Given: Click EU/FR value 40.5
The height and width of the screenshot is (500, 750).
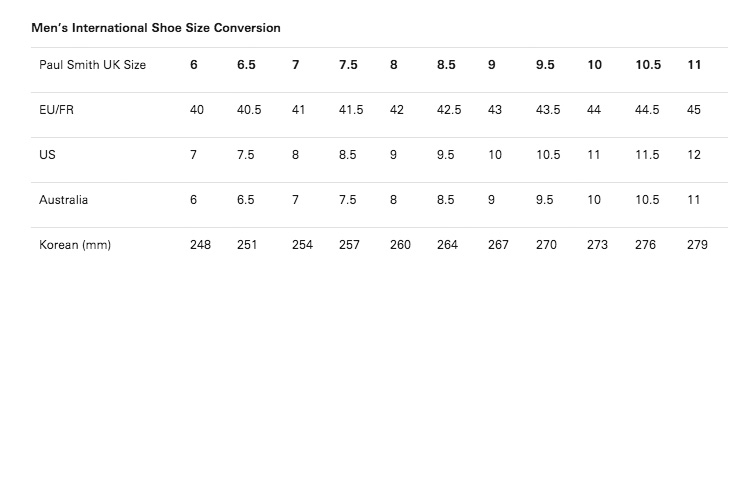Looking at the screenshot, I should [x=249, y=110].
